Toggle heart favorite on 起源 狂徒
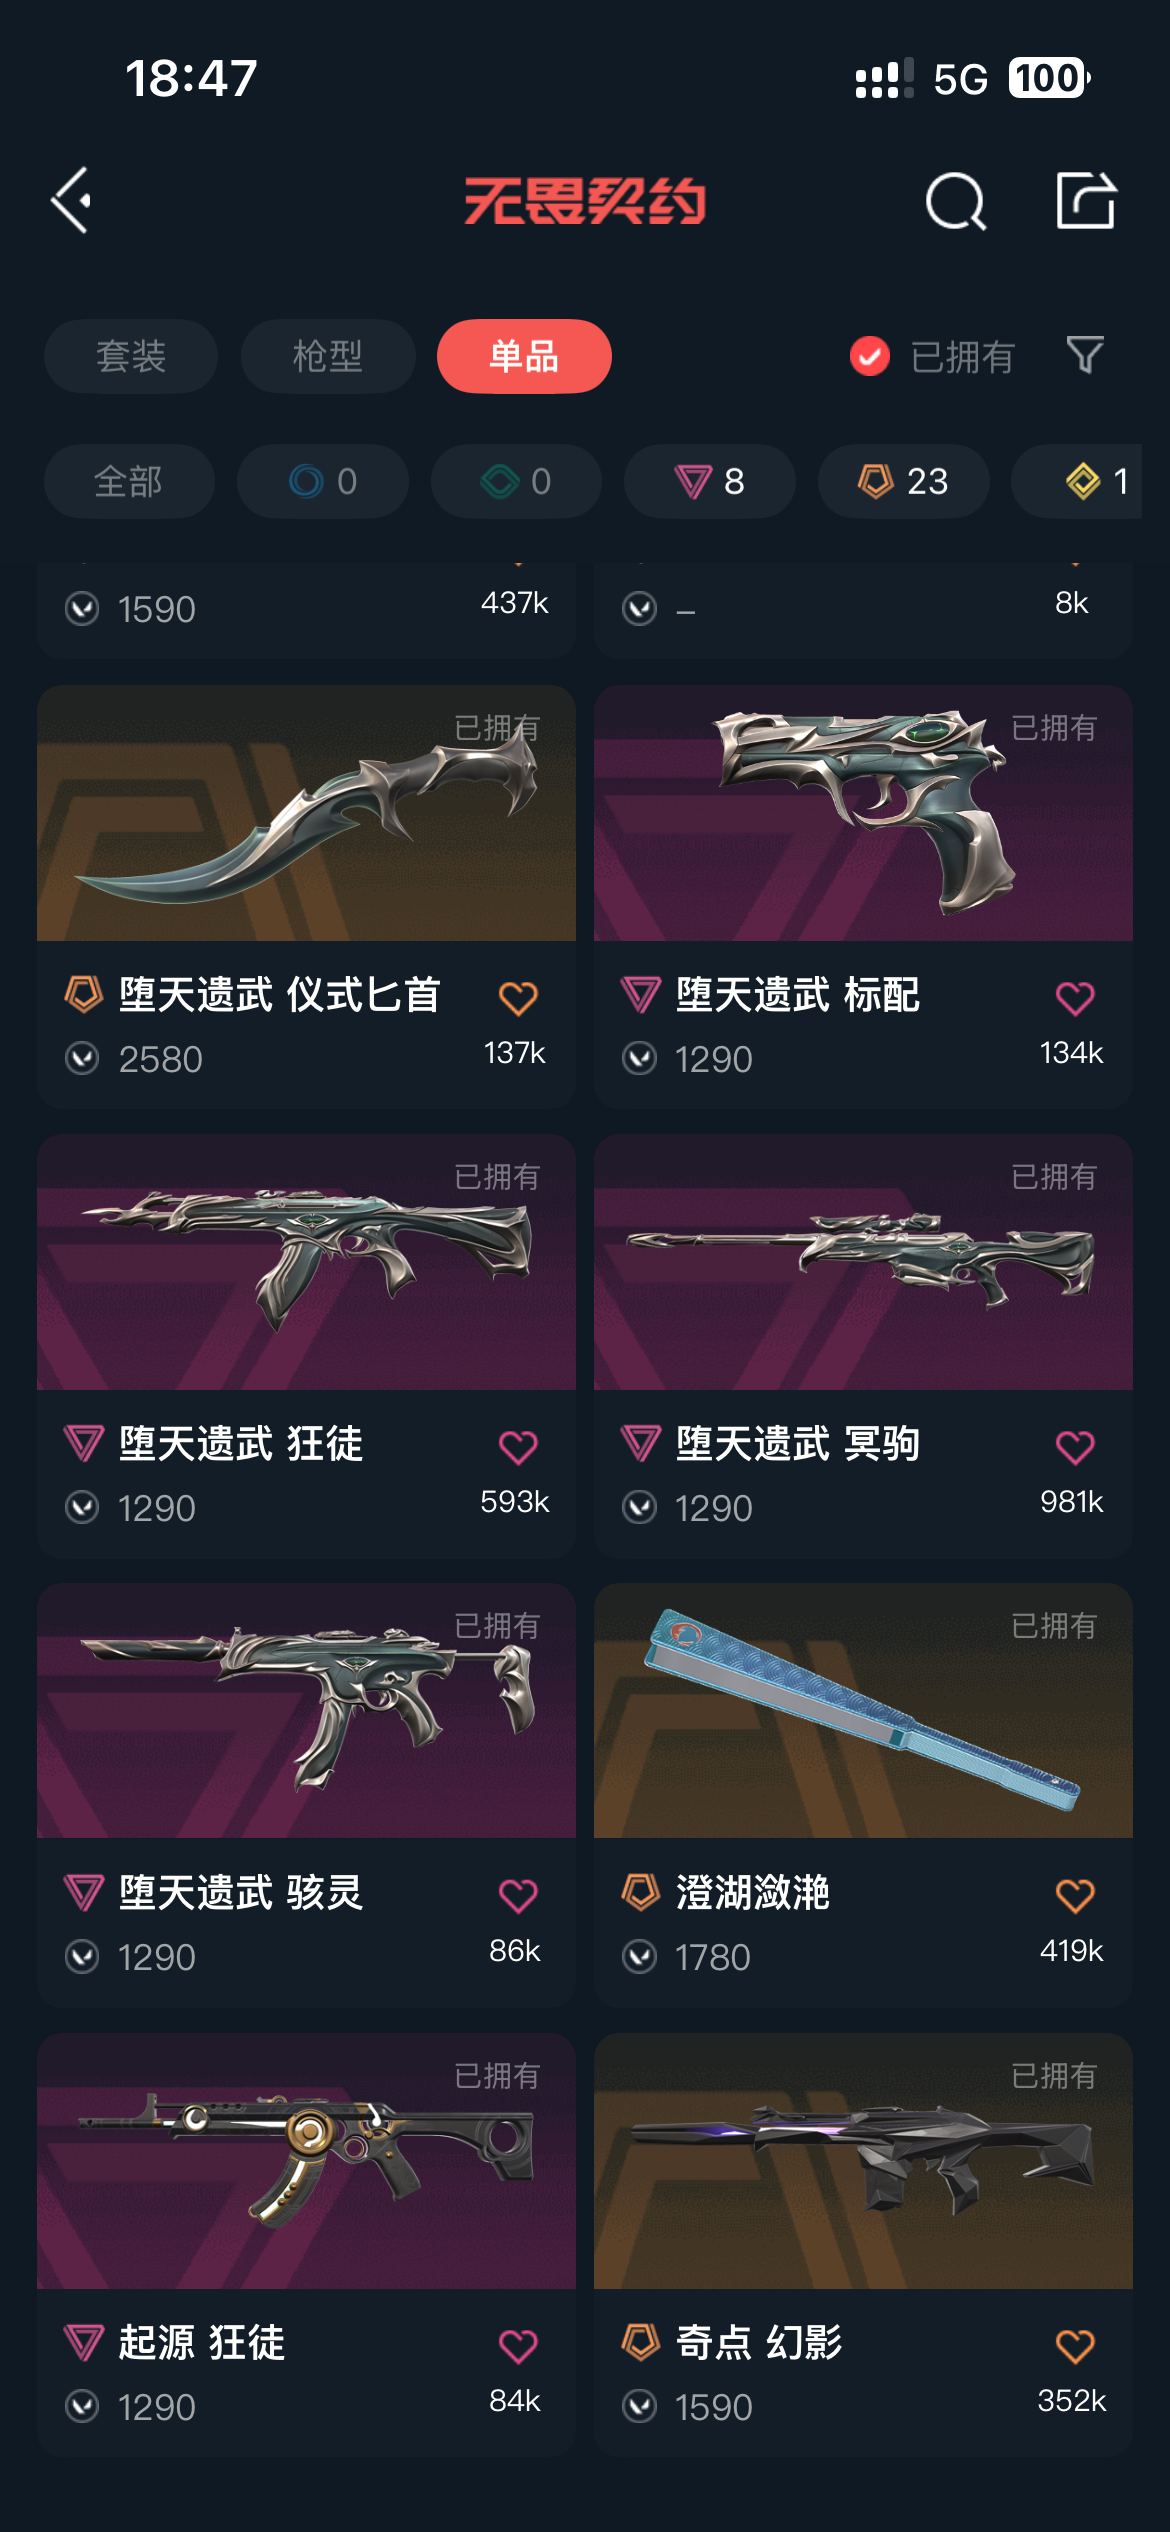This screenshot has height=2532, width=1170. pyautogui.click(x=518, y=2345)
